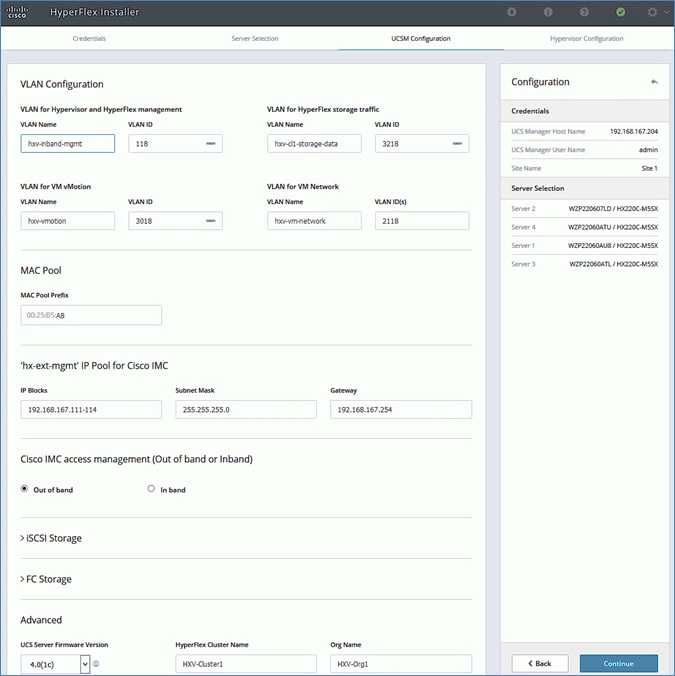Screen dimensions: 675x676
Task: Click the download arrow icon in header
Action: 512,12
